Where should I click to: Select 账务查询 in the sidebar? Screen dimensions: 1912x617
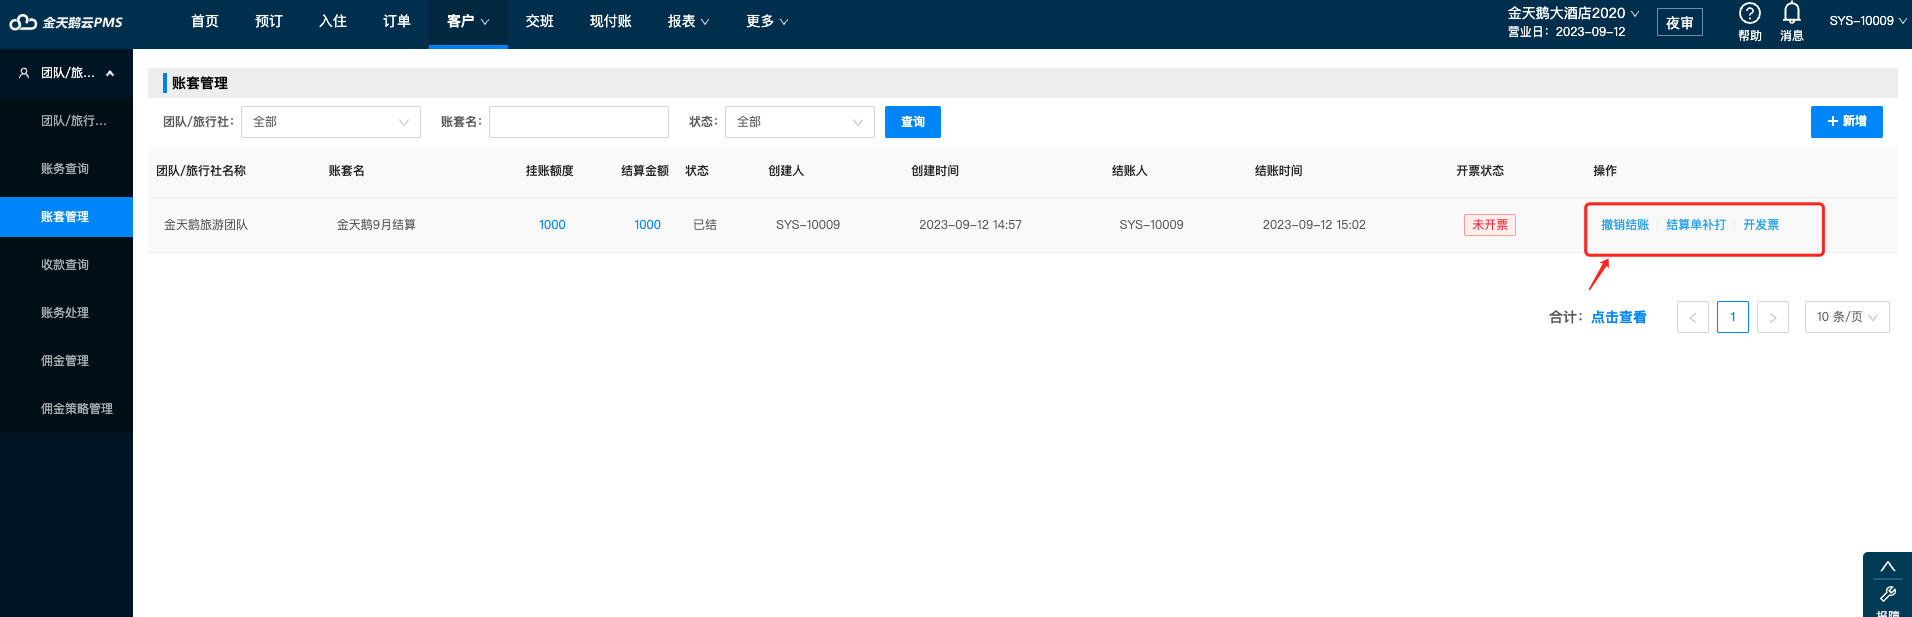66,169
